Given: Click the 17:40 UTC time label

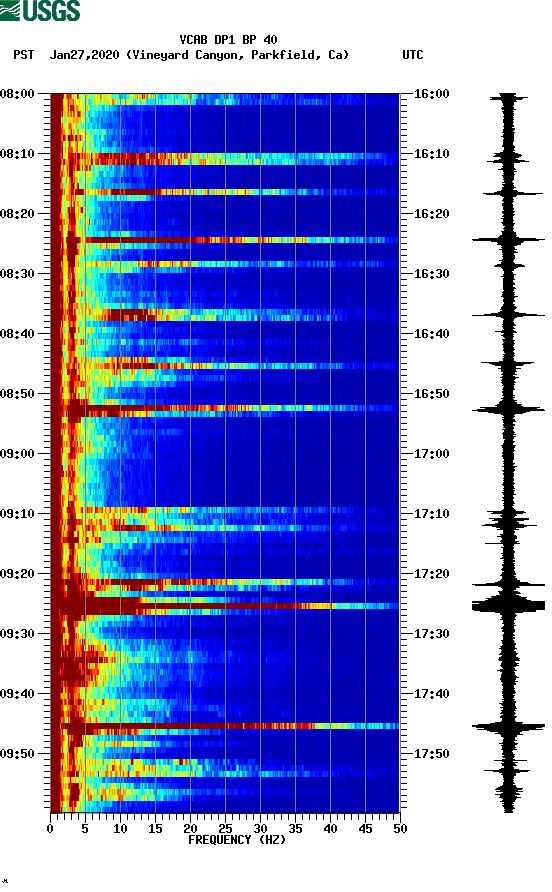Looking at the screenshot, I should tap(431, 693).
